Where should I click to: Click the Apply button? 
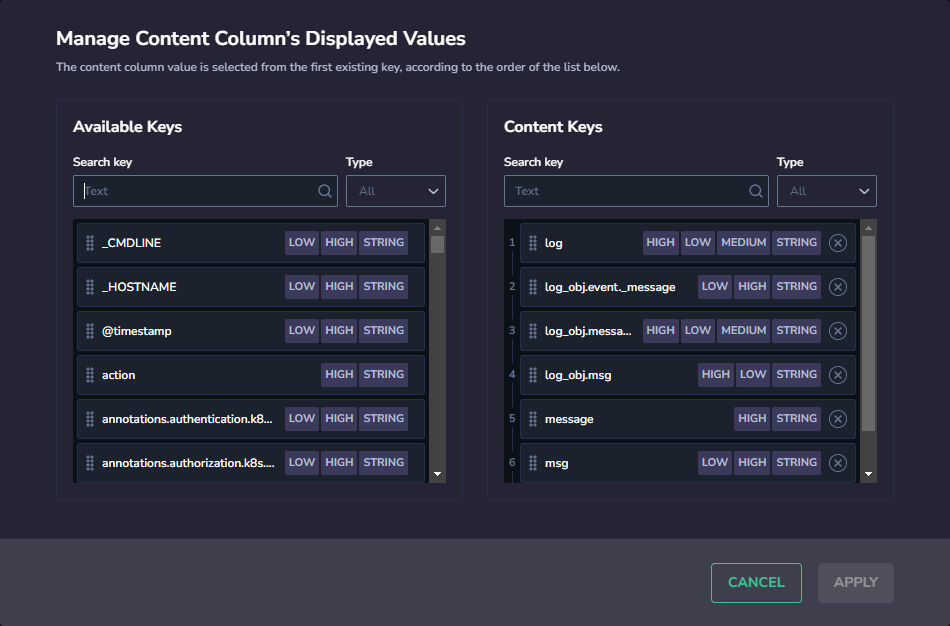tap(855, 582)
